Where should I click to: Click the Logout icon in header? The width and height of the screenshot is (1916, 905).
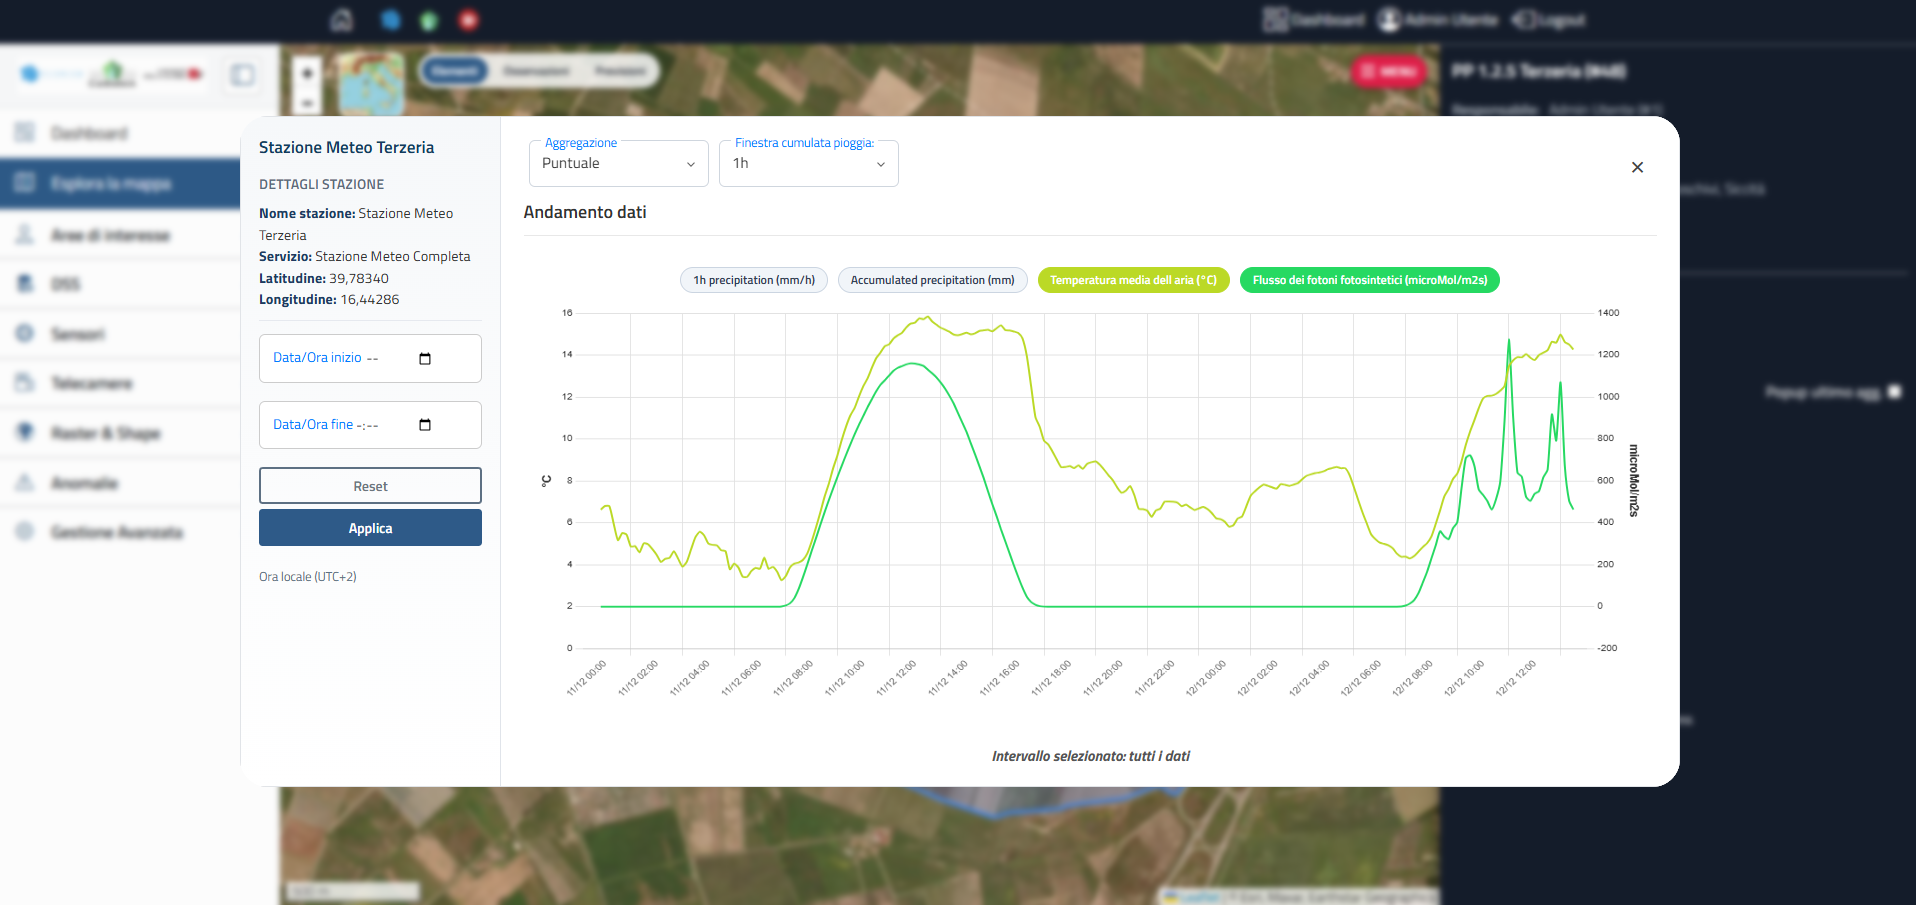[1525, 20]
